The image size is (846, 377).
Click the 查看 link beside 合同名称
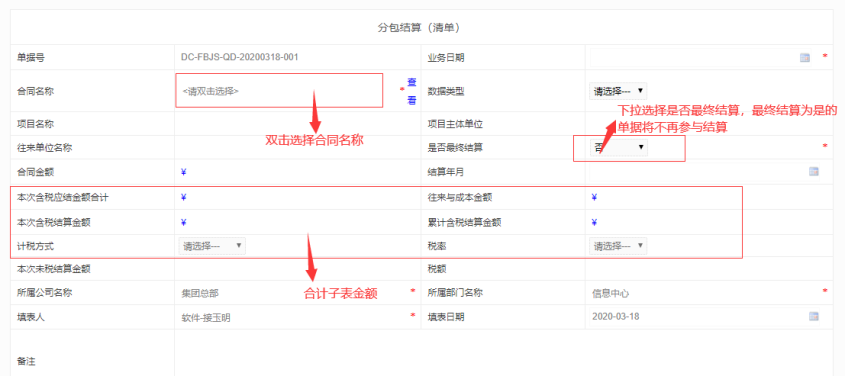tap(412, 91)
